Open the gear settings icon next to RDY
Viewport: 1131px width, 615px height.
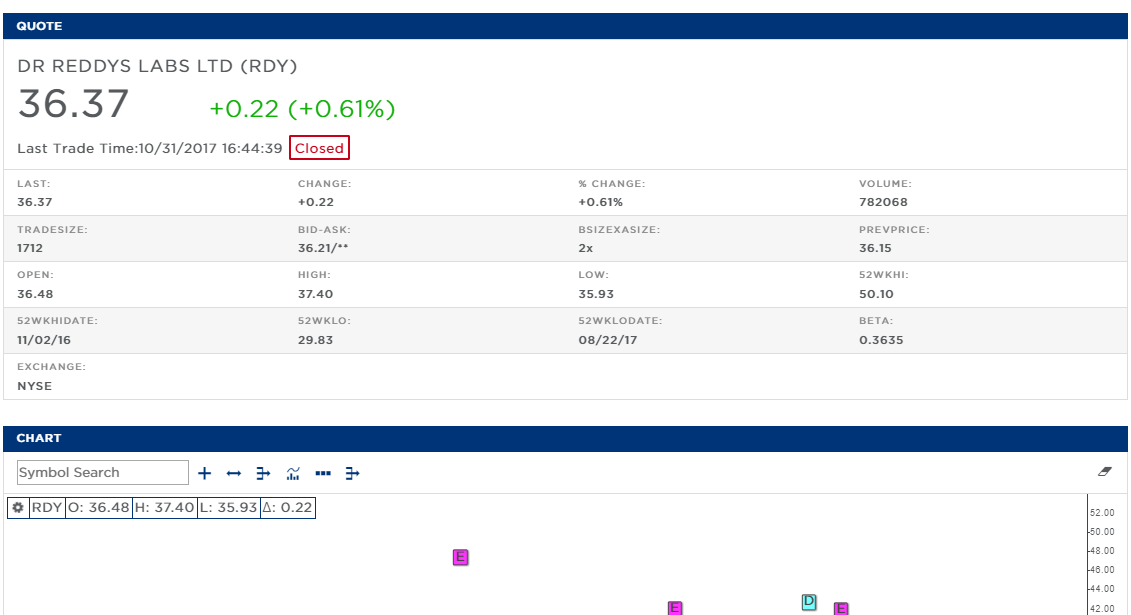tap(18, 507)
